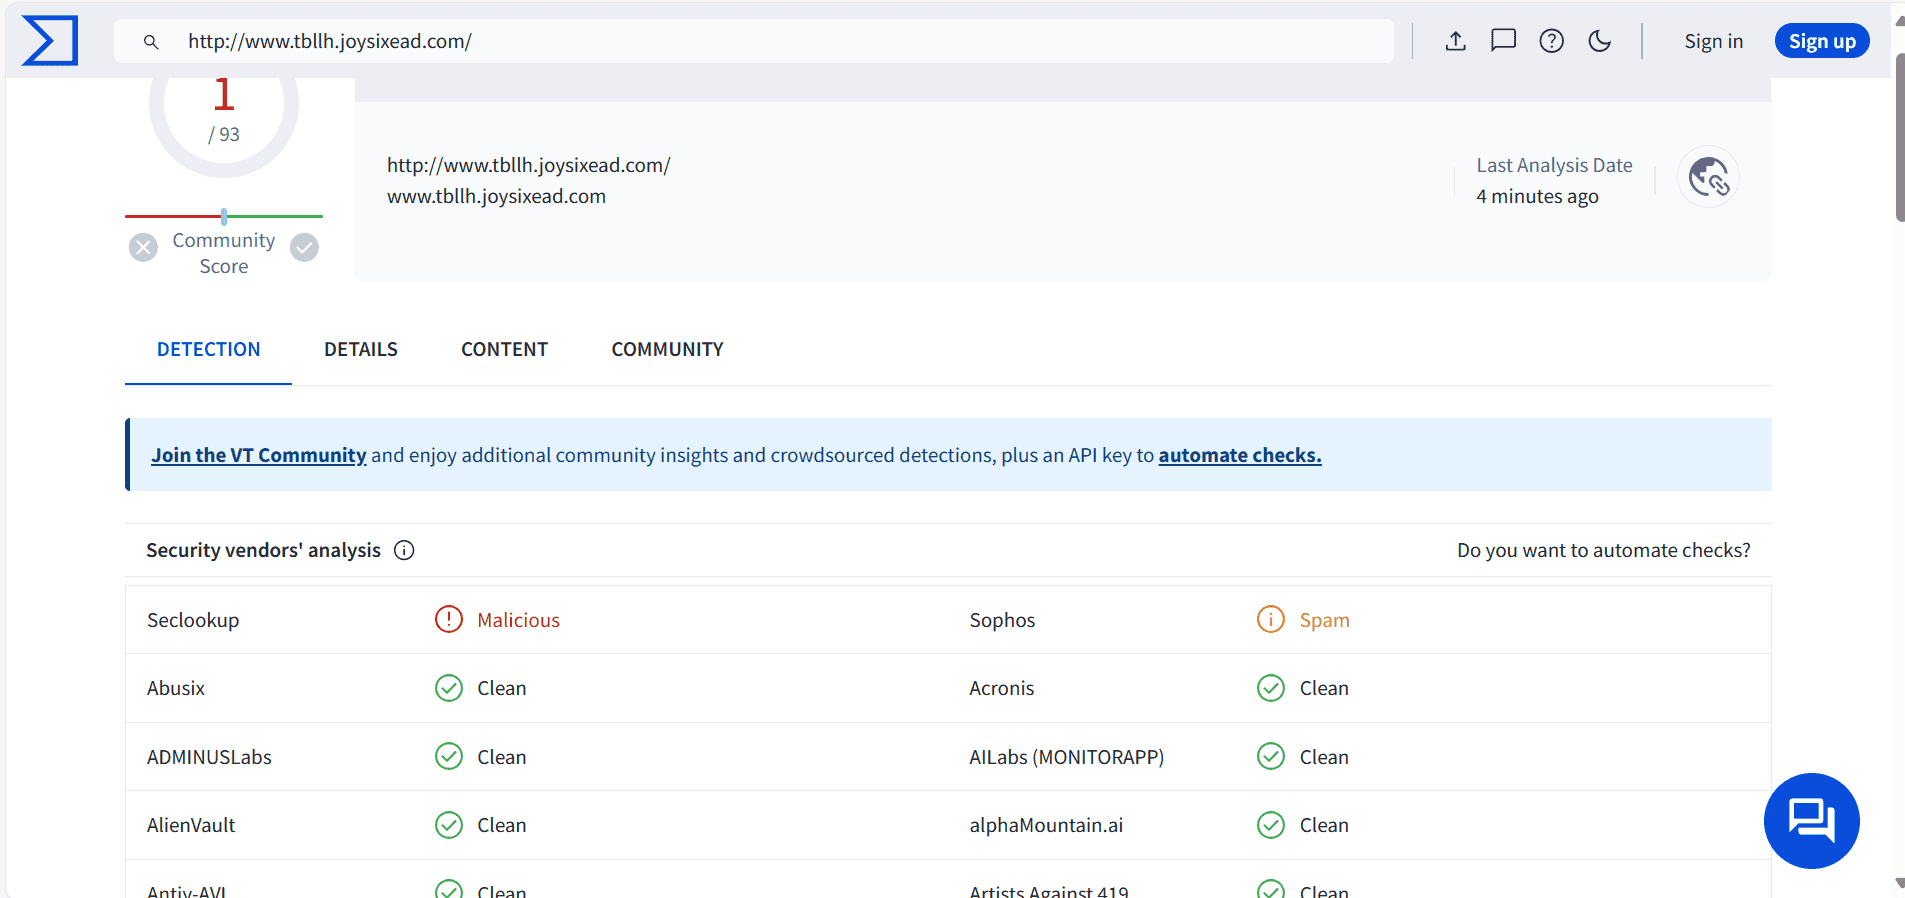Click the domain www.tbllh.joysixead.com text
The height and width of the screenshot is (898, 1905).
[x=496, y=196]
